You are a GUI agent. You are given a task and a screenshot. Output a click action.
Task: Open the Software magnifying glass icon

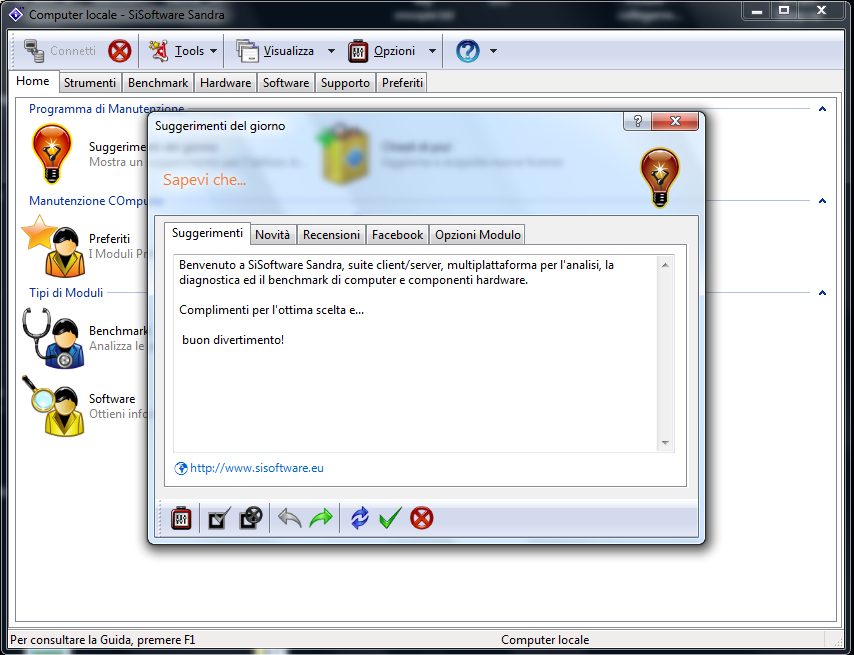(x=54, y=406)
